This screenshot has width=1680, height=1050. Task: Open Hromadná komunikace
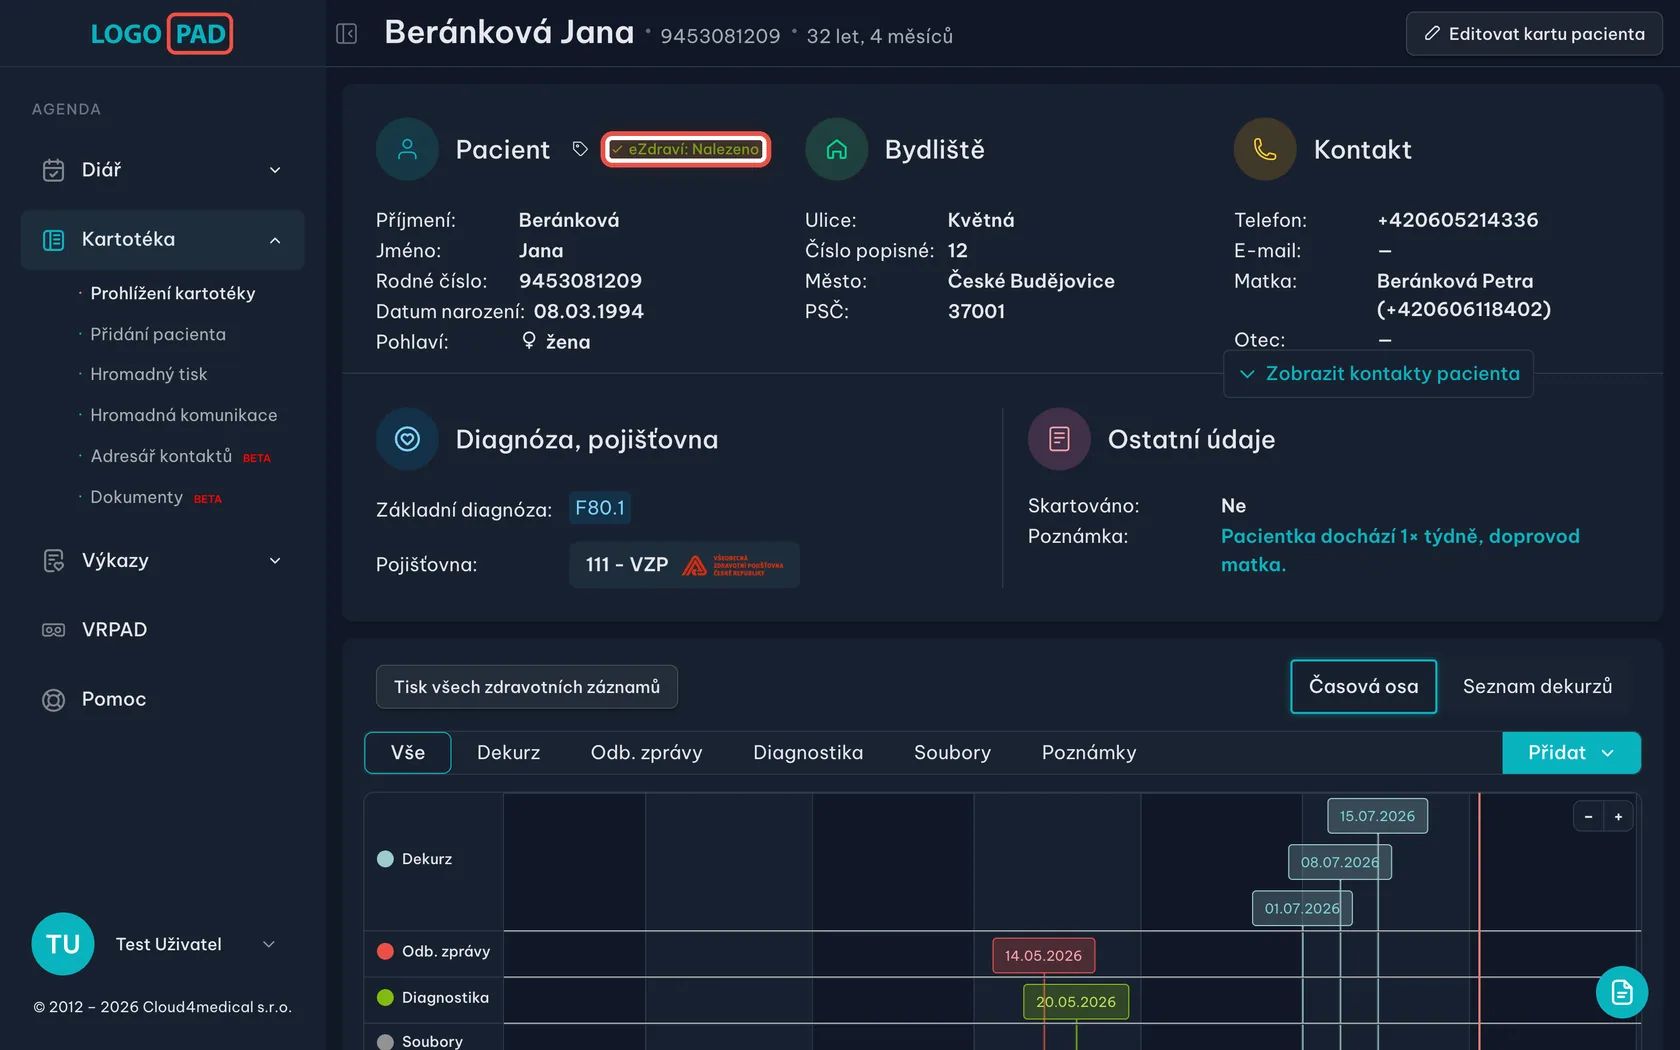click(184, 415)
